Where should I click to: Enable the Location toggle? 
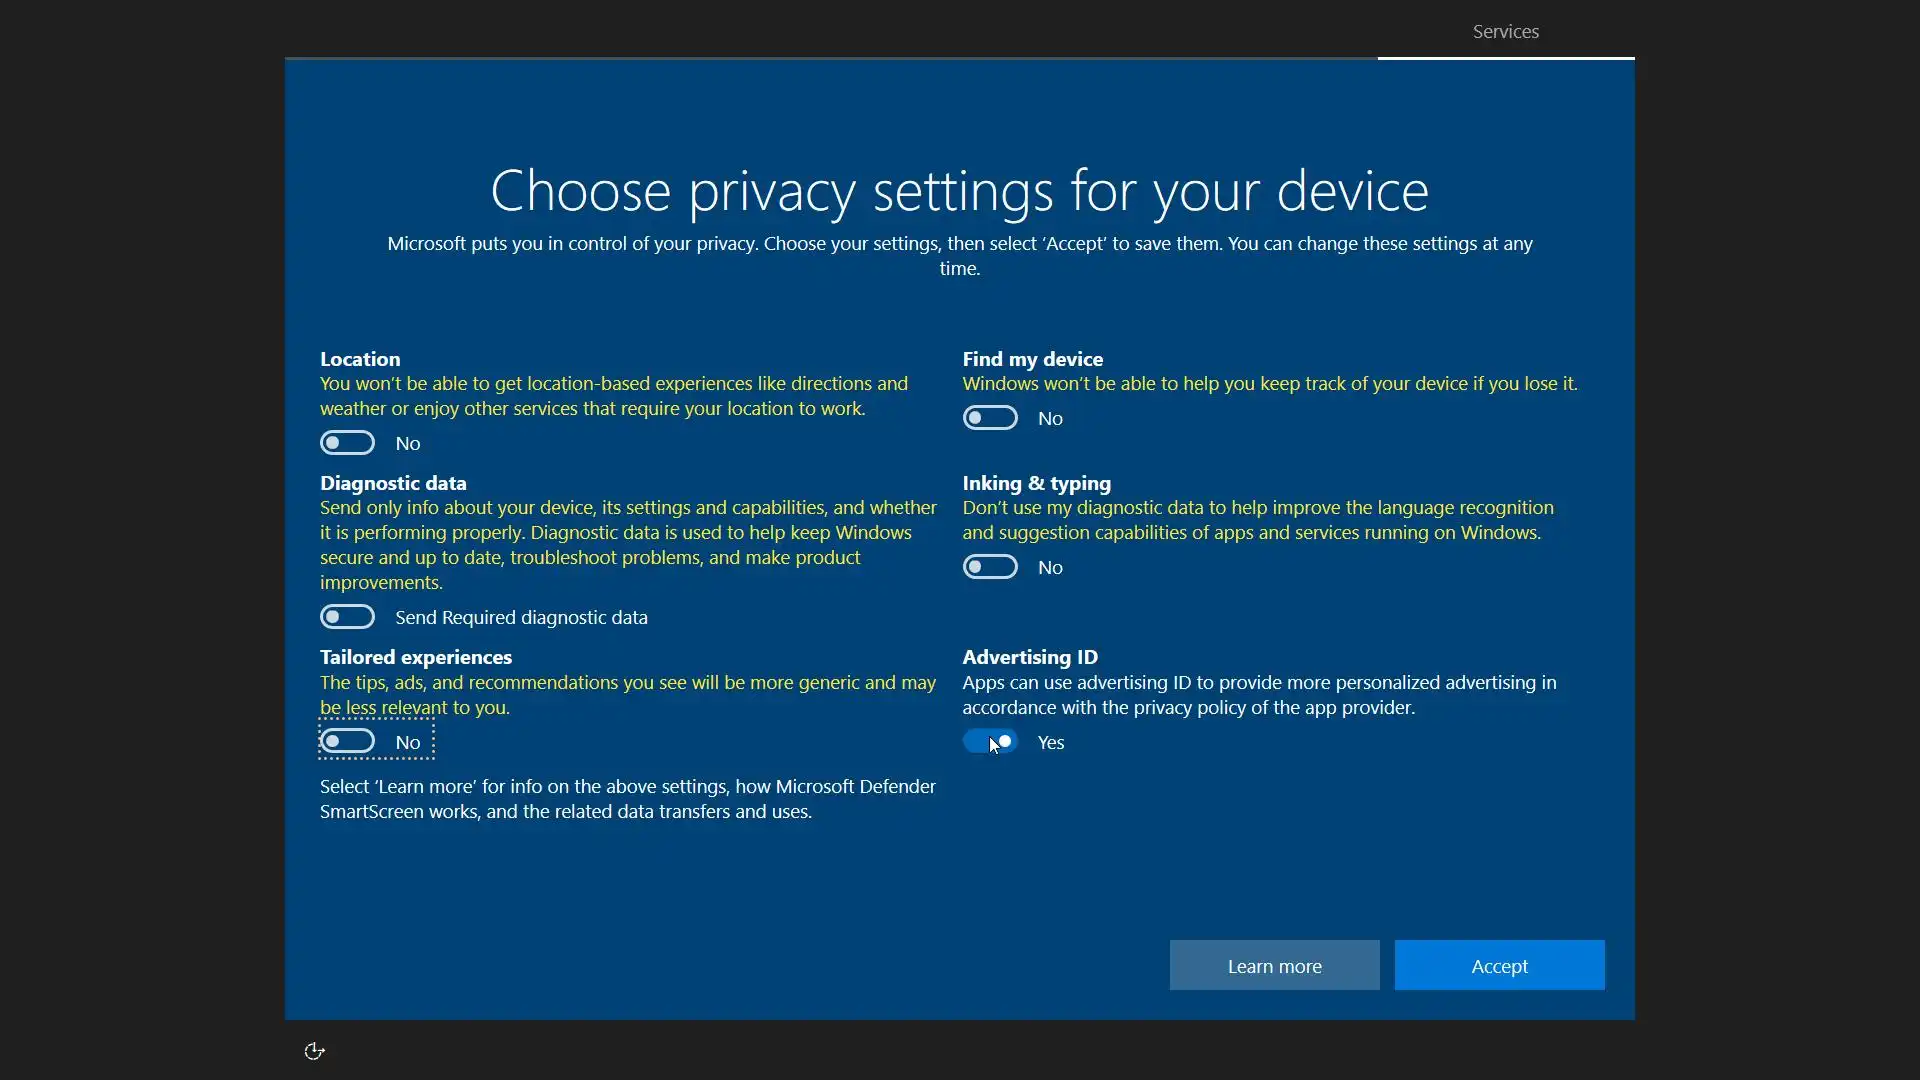pos(347,443)
